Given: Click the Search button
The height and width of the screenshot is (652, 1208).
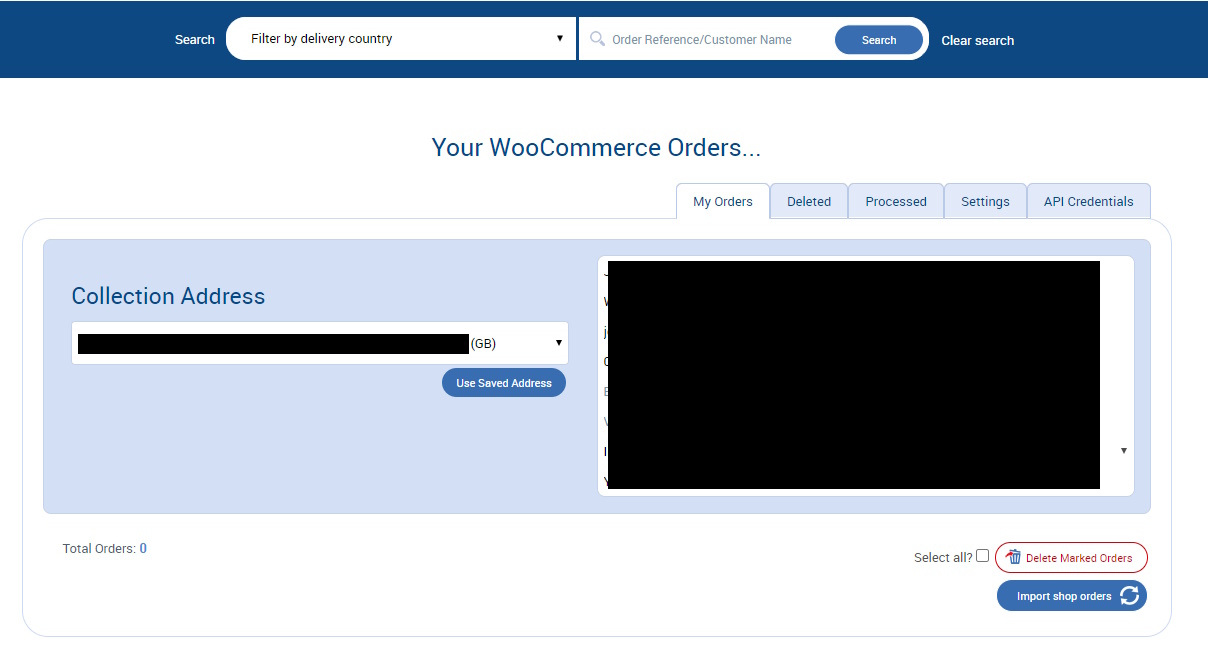Looking at the screenshot, I should [879, 40].
